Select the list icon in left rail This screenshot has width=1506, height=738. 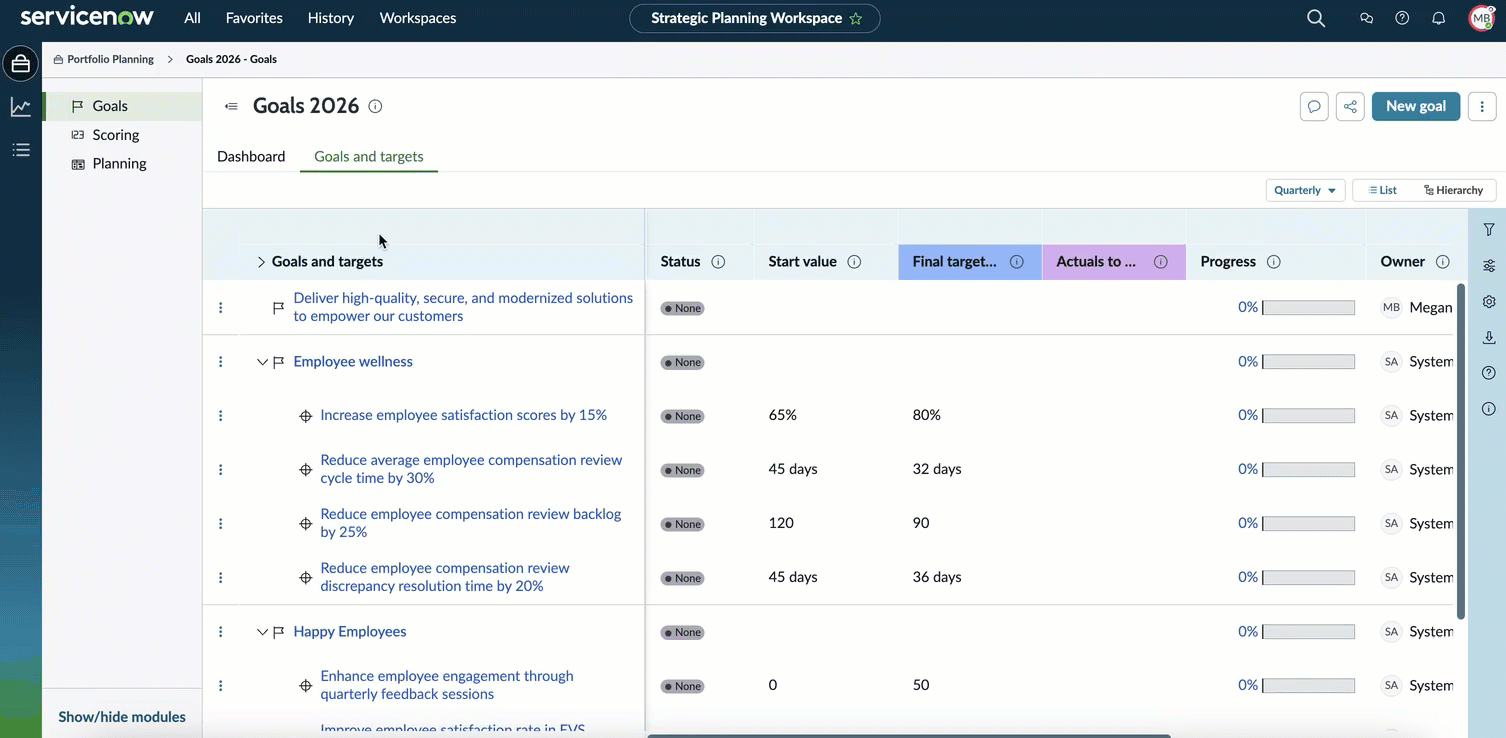20,150
